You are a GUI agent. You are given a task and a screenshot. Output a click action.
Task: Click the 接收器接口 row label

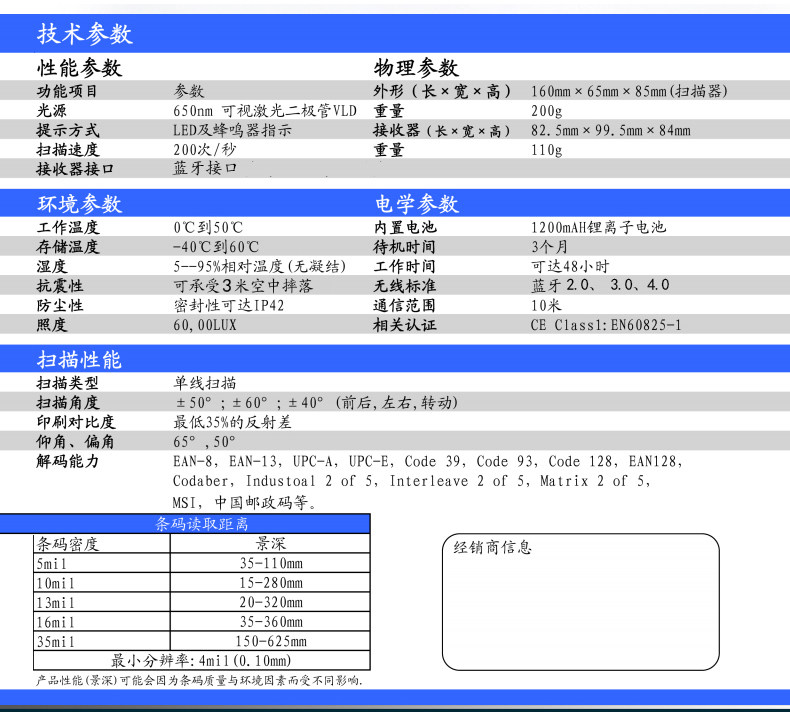pyautogui.click(x=75, y=169)
